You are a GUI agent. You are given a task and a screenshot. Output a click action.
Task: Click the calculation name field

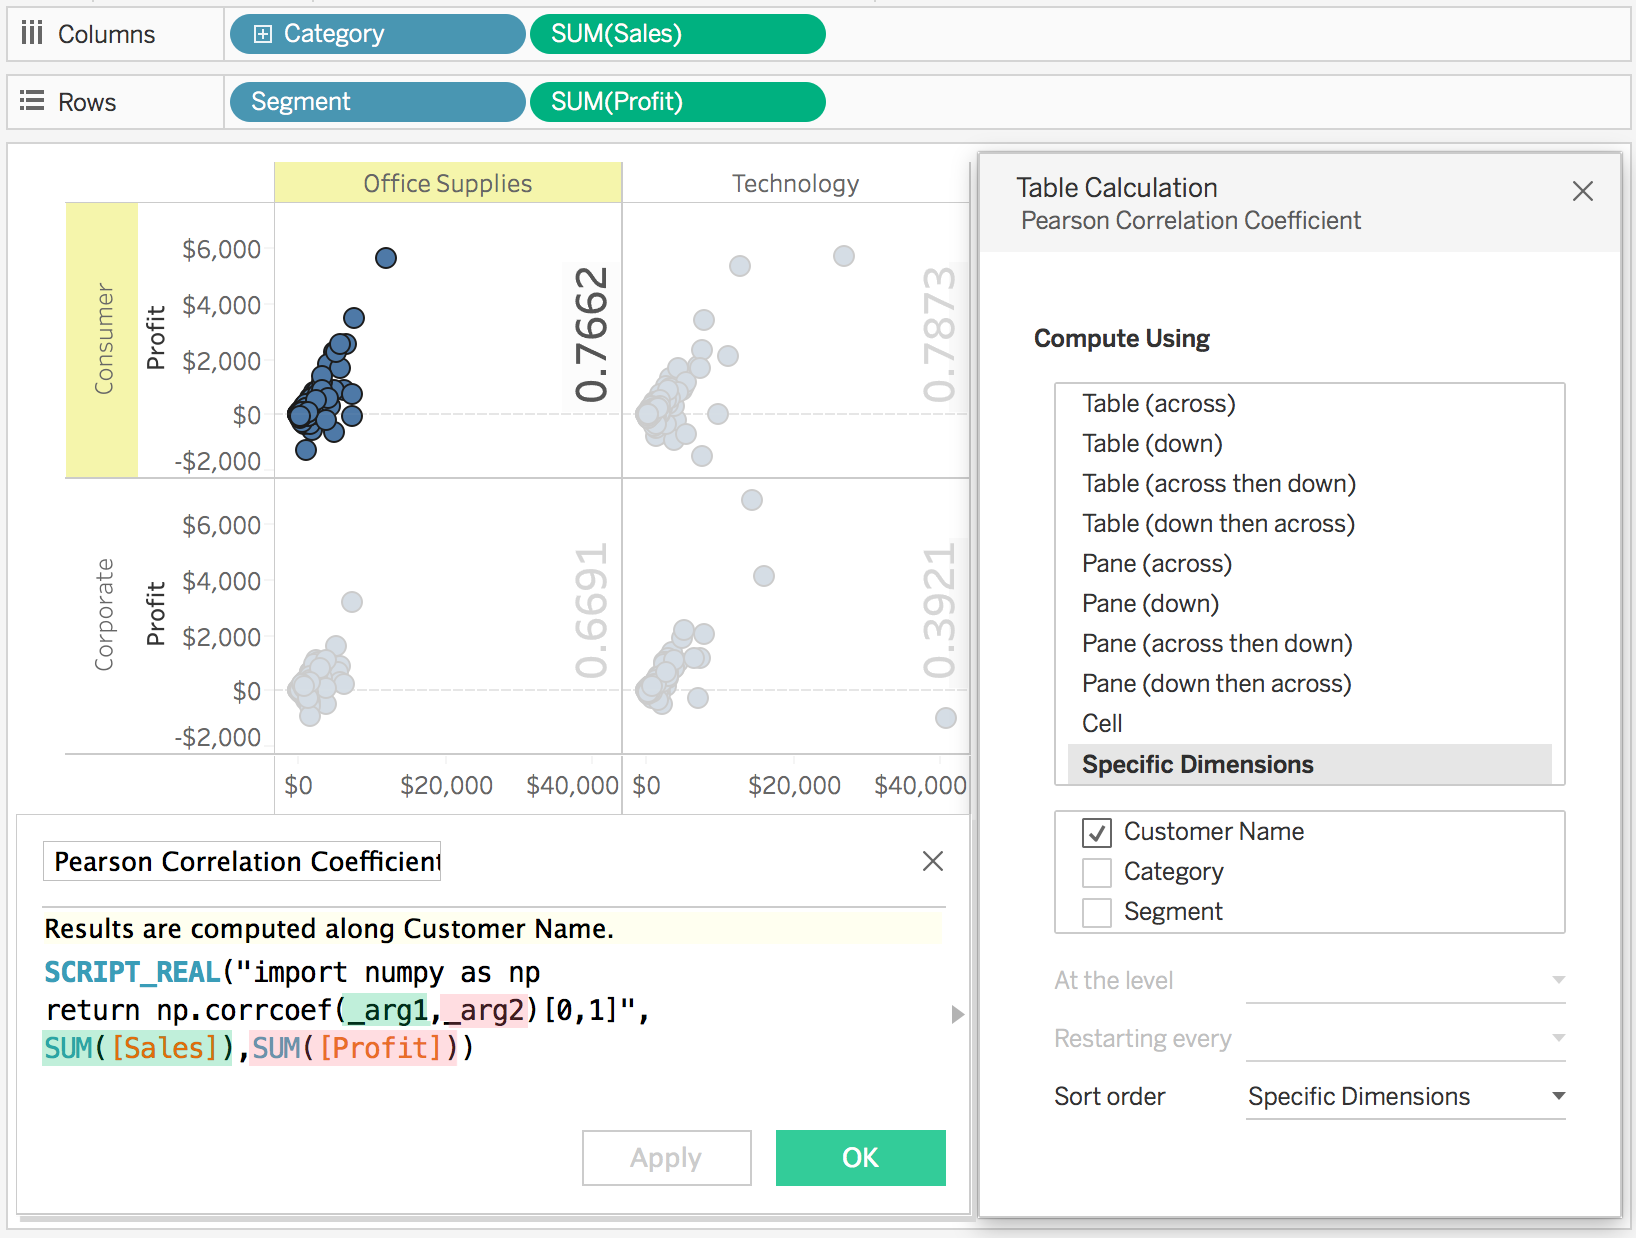coord(242,861)
